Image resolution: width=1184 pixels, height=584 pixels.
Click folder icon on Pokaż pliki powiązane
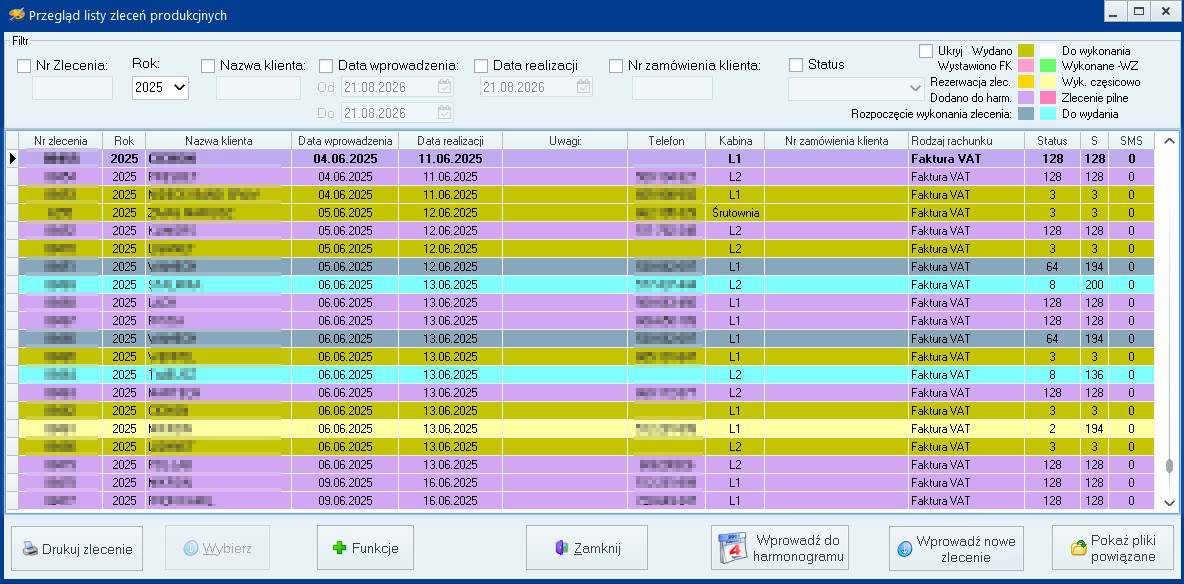point(1078,548)
